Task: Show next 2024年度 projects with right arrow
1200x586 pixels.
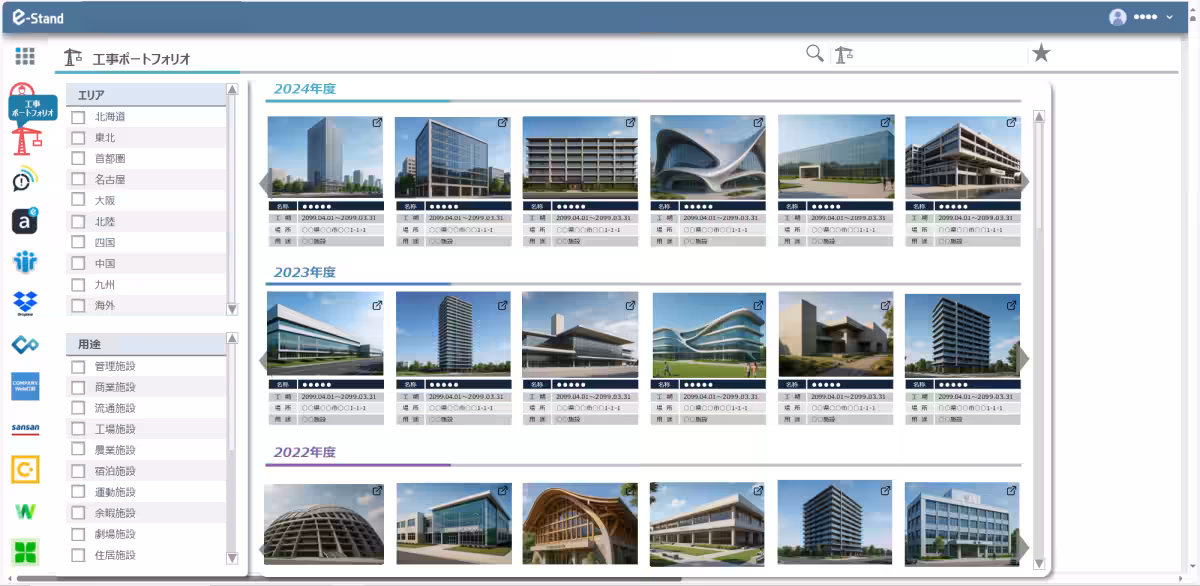Action: pos(1023,182)
